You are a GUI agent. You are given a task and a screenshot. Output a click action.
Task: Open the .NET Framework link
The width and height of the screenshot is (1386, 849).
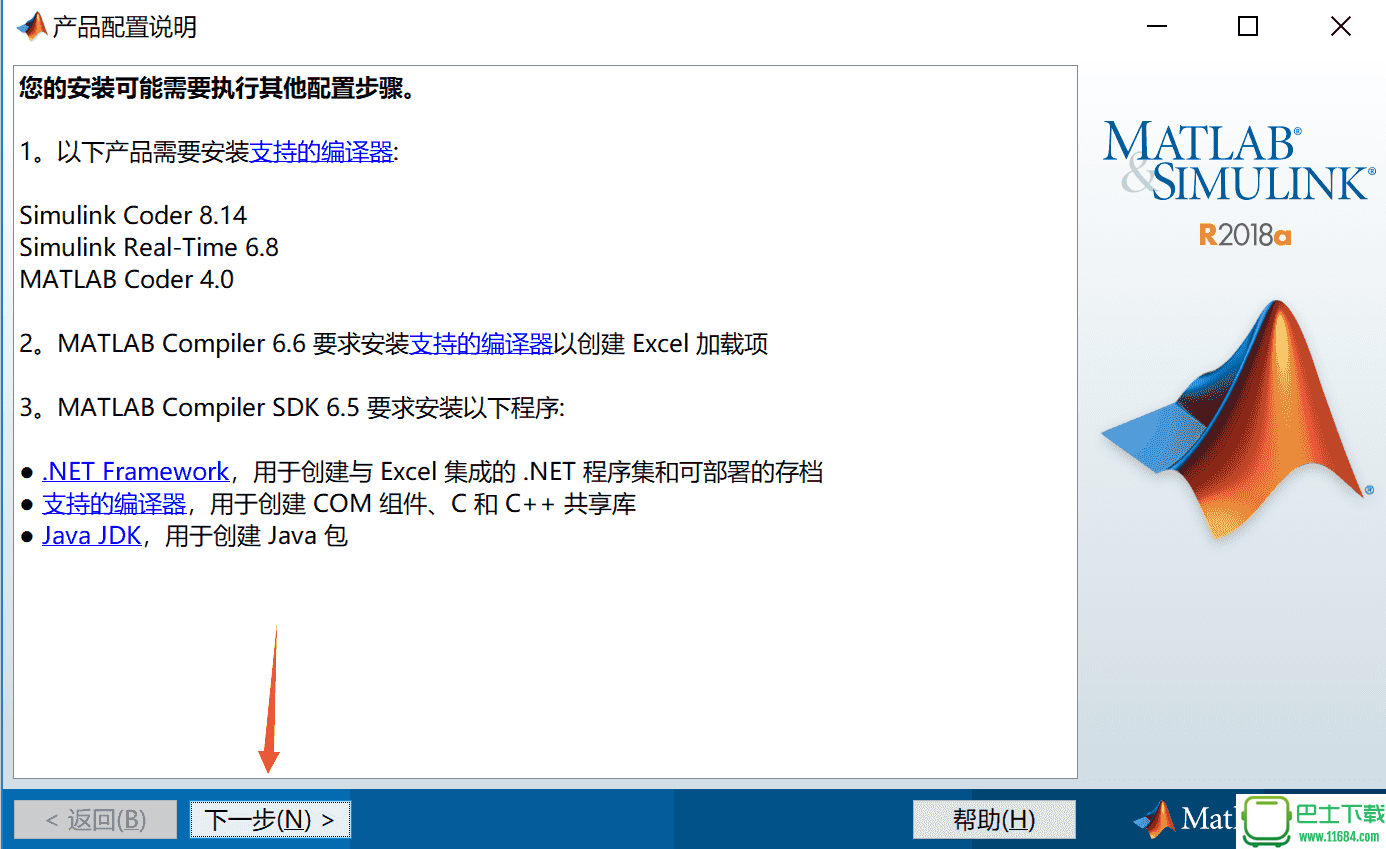point(136,472)
